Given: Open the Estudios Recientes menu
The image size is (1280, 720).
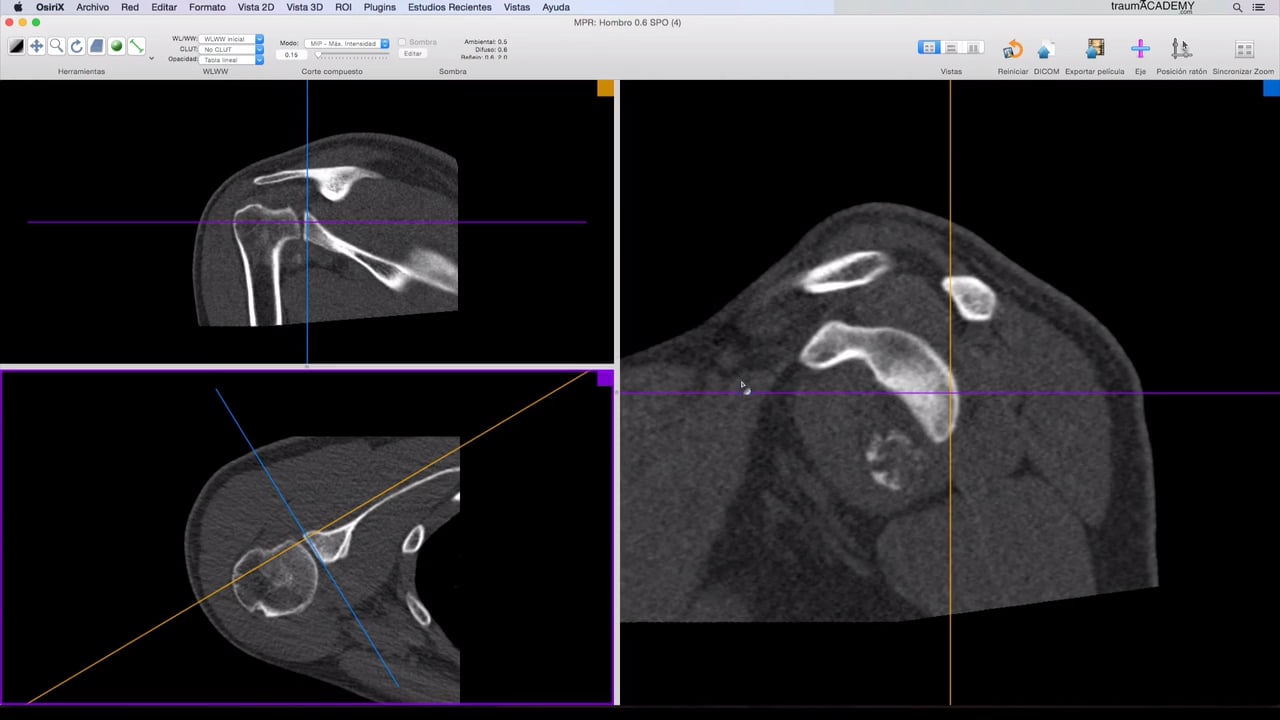Looking at the screenshot, I should click(x=449, y=7).
